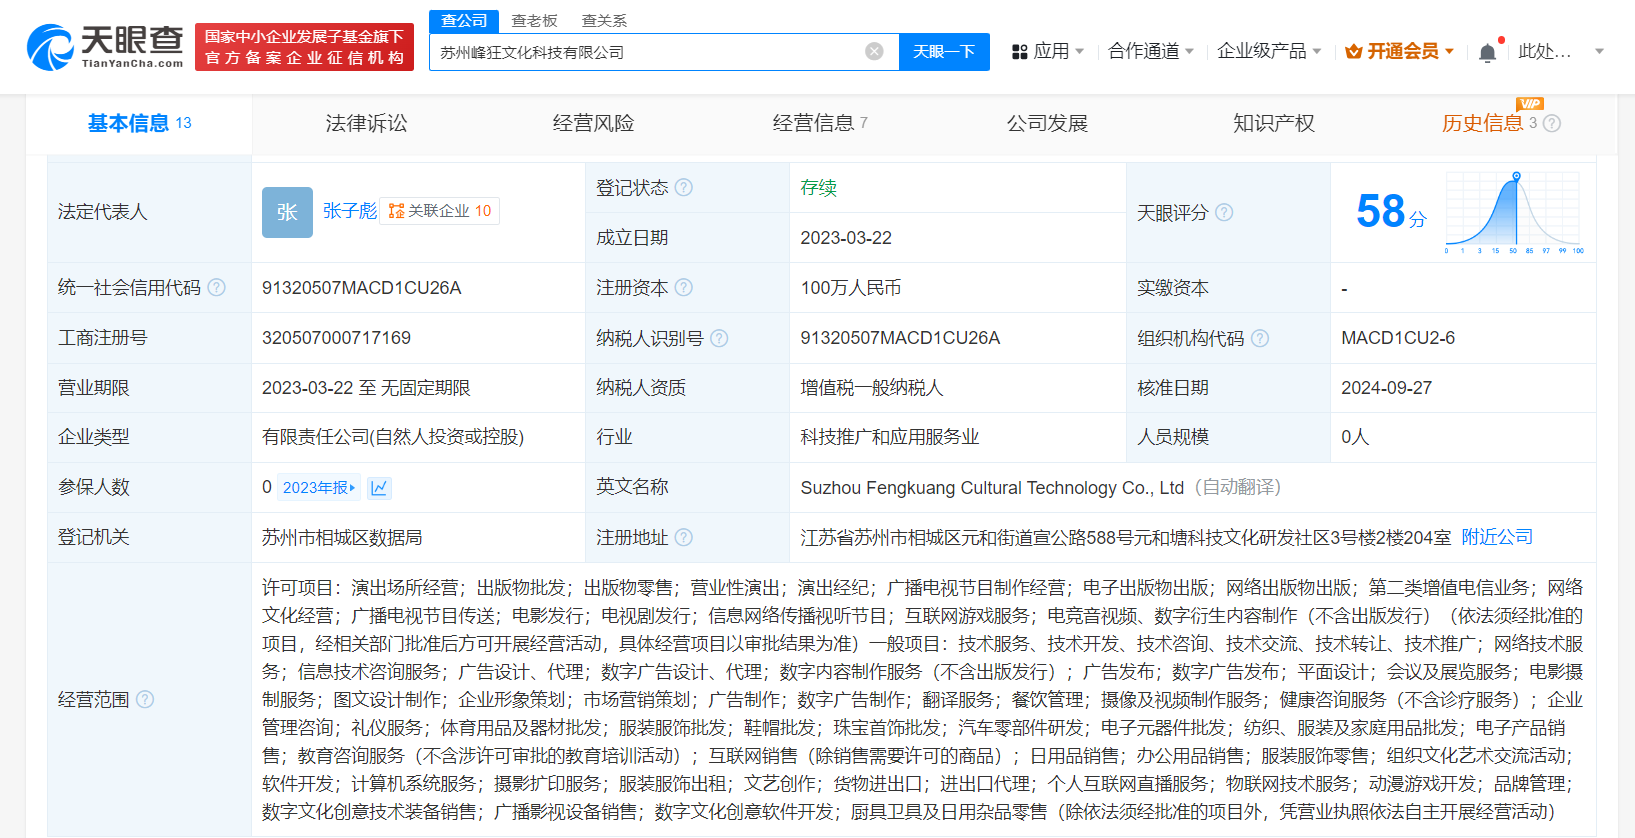Expand the user account dropdown arrow
The image size is (1635, 838).
coord(1599,51)
